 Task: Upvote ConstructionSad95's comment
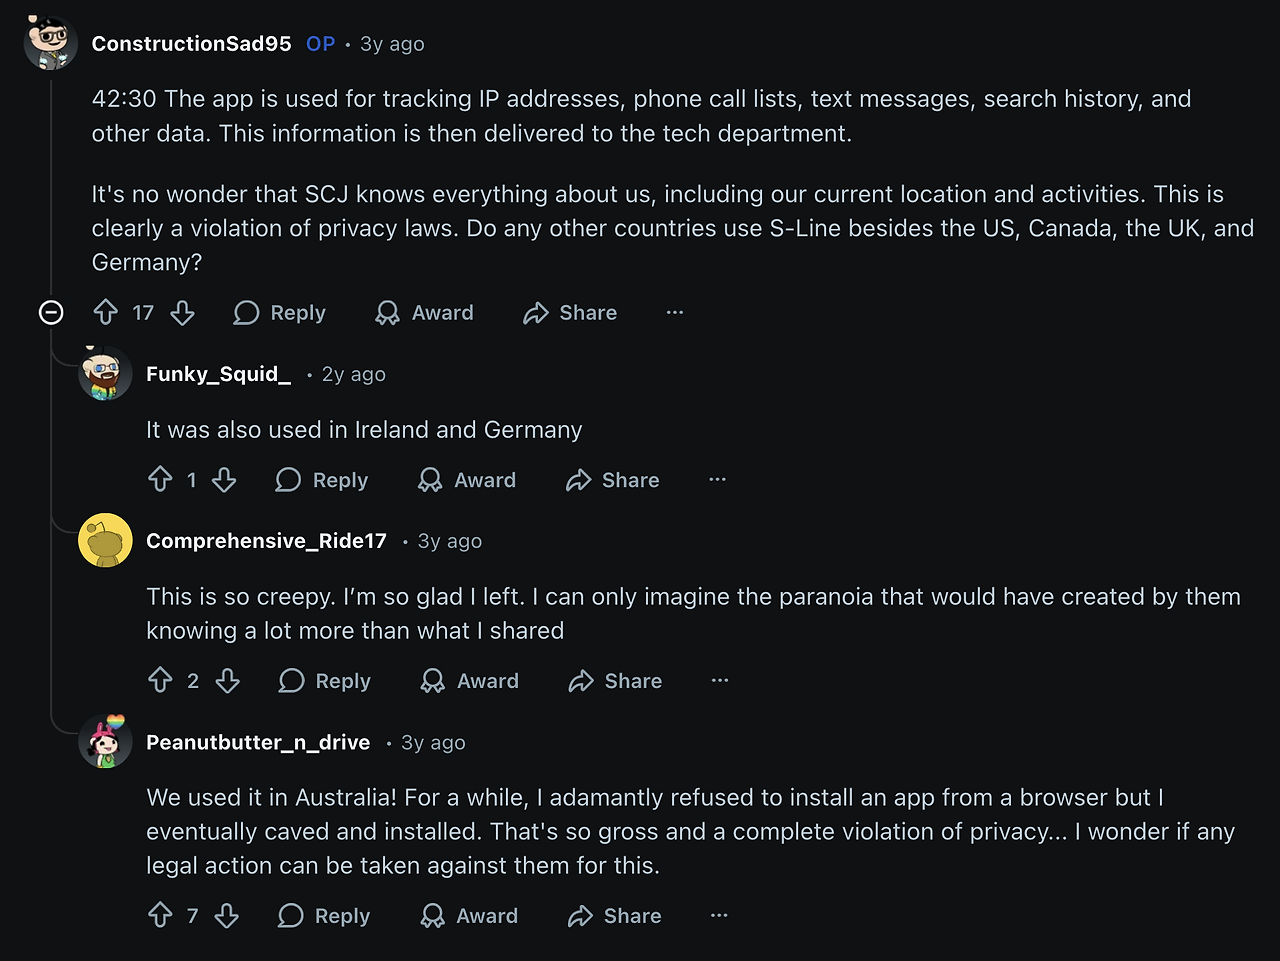pos(106,312)
